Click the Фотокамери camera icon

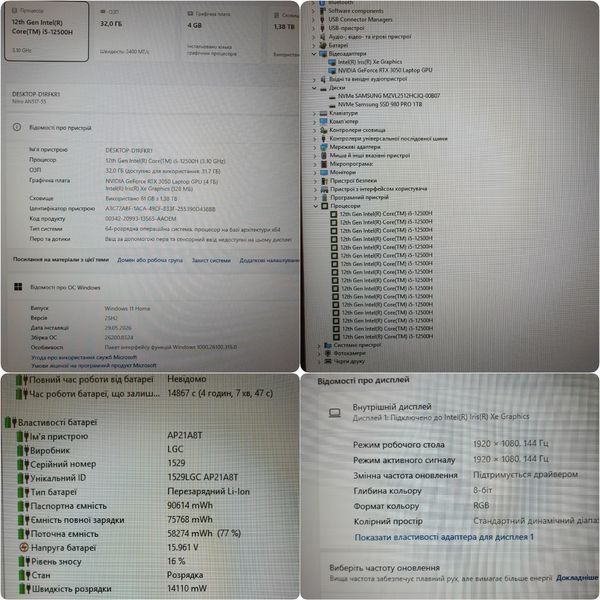[x=328, y=354]
